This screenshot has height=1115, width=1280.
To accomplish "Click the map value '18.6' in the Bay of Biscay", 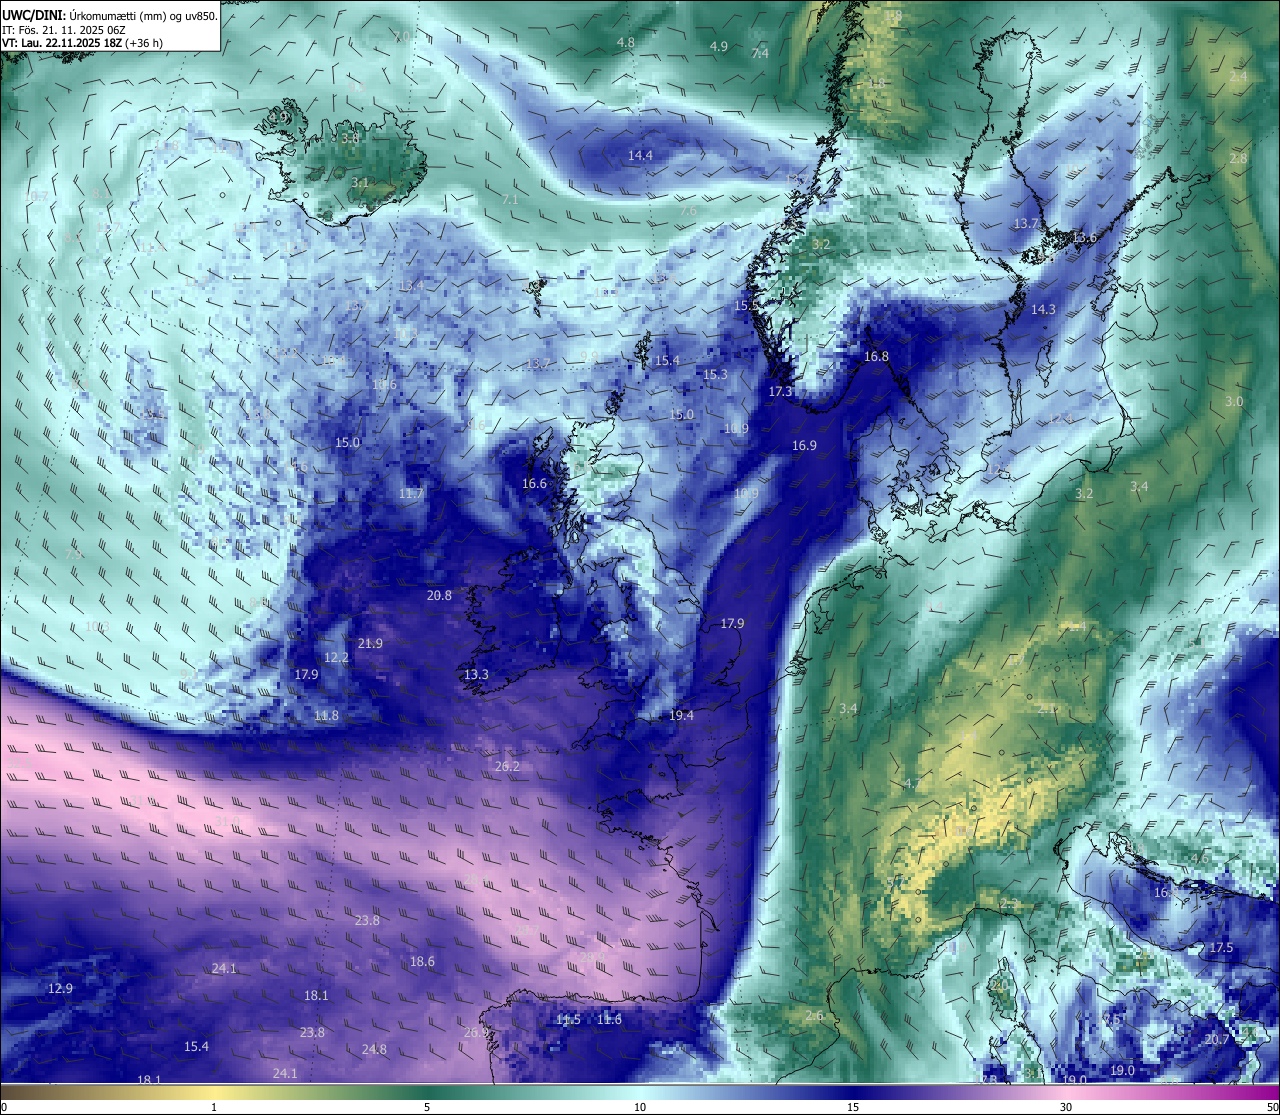I will 422,962.
